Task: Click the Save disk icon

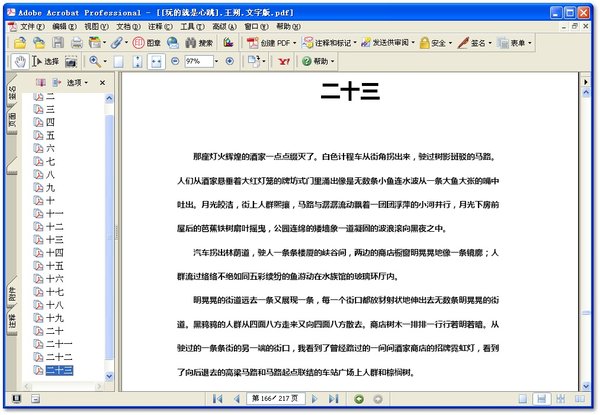Action: [x=58, y=42]
